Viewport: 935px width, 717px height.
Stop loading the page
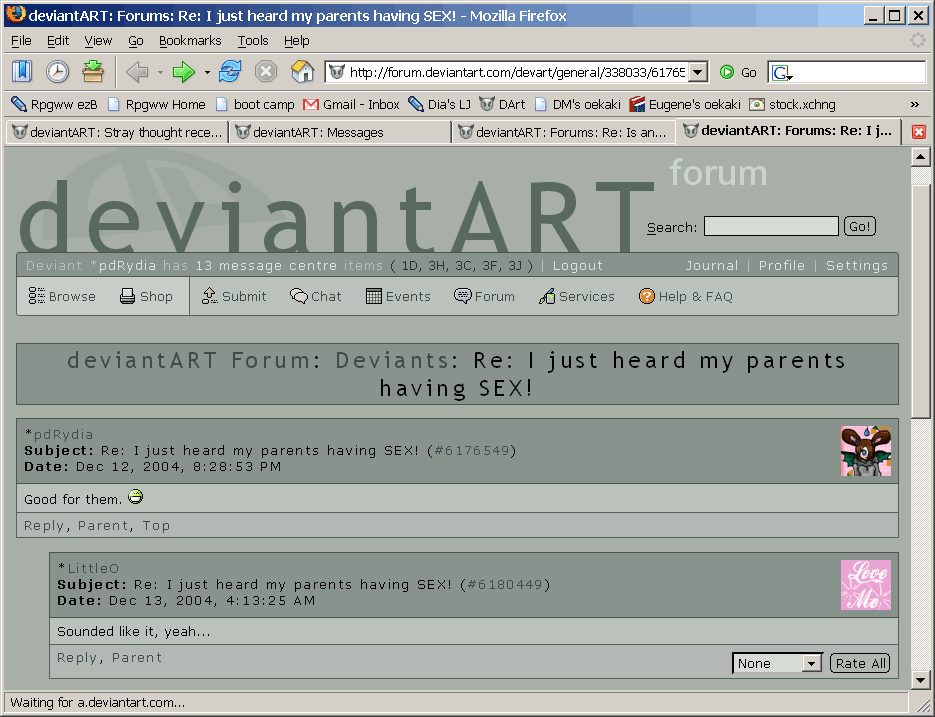[x=266, y=72]
